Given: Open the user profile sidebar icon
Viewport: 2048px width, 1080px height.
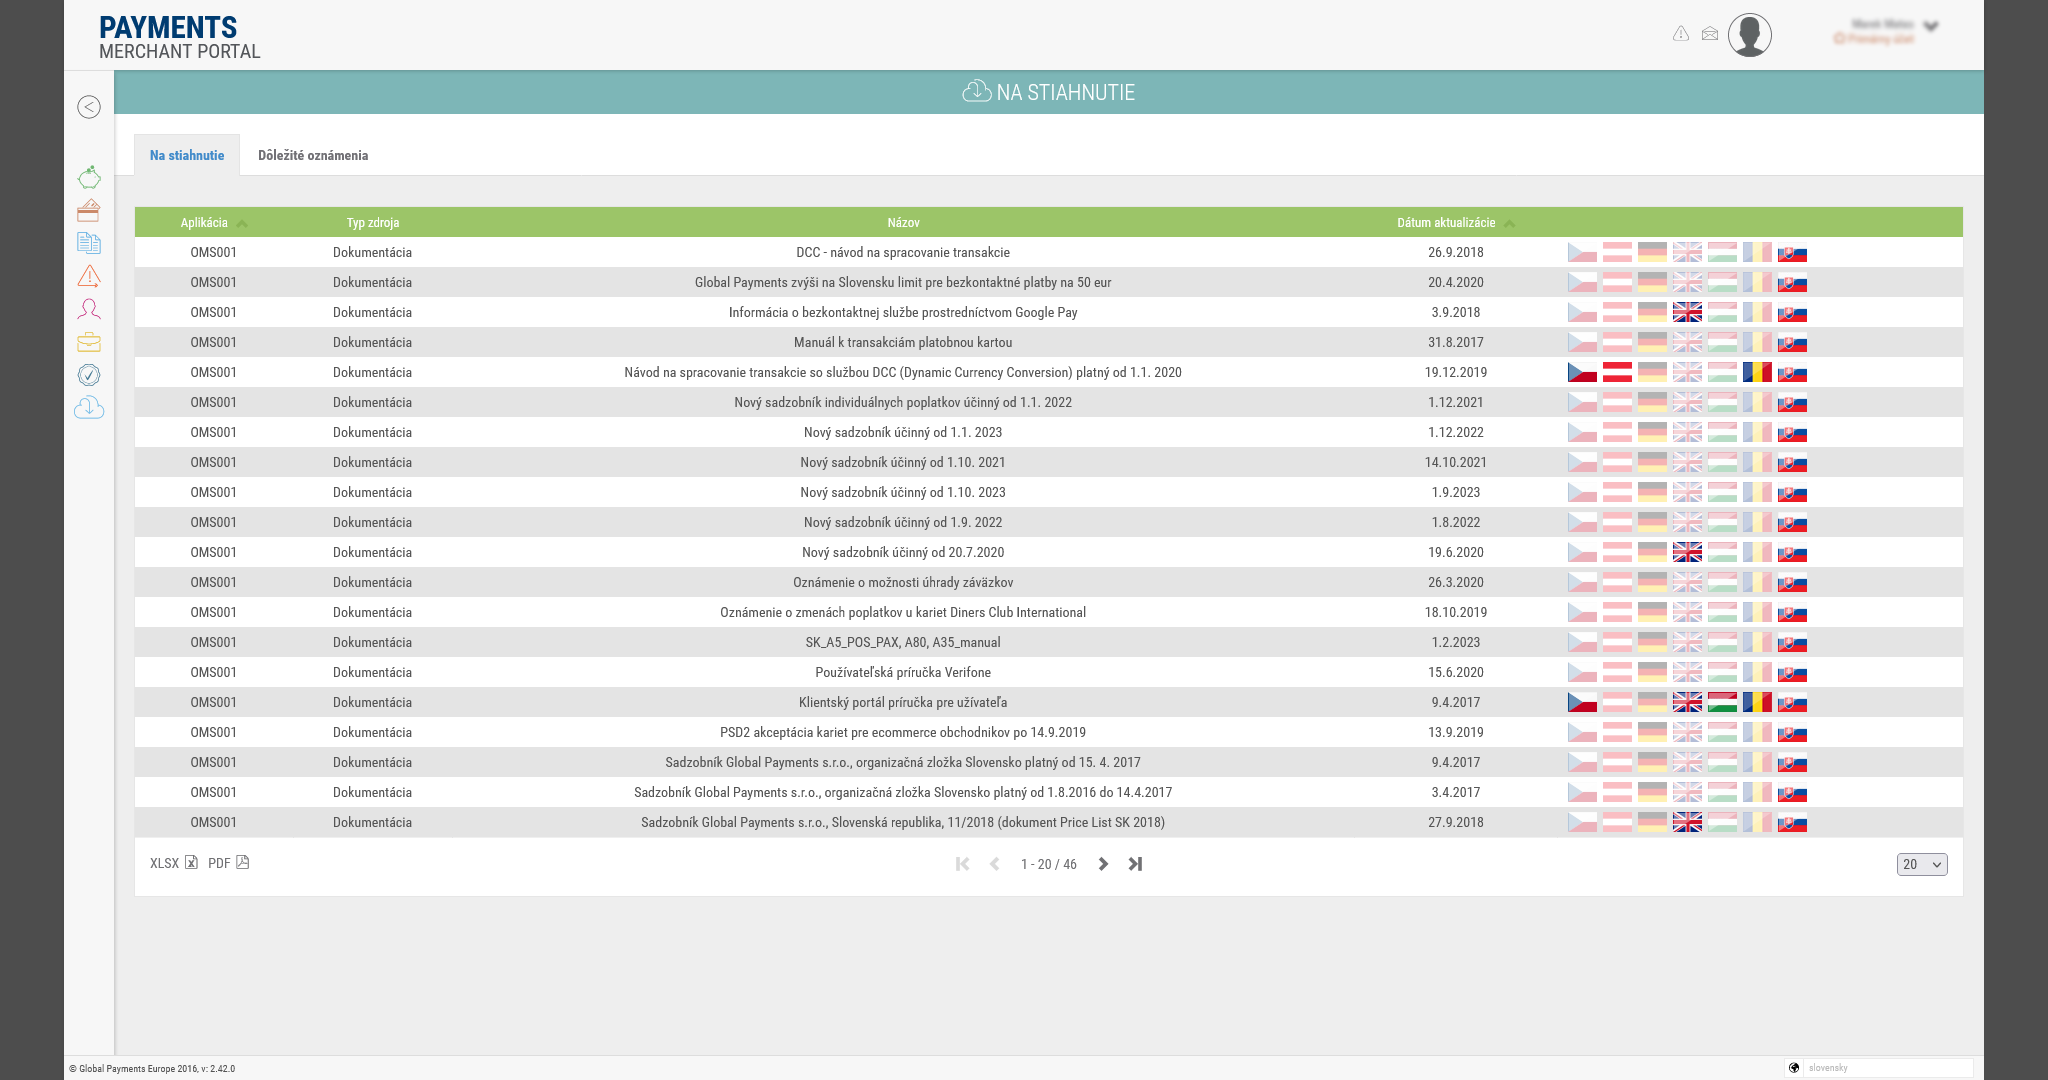Looking at the screenshot, I should point(89,309).
